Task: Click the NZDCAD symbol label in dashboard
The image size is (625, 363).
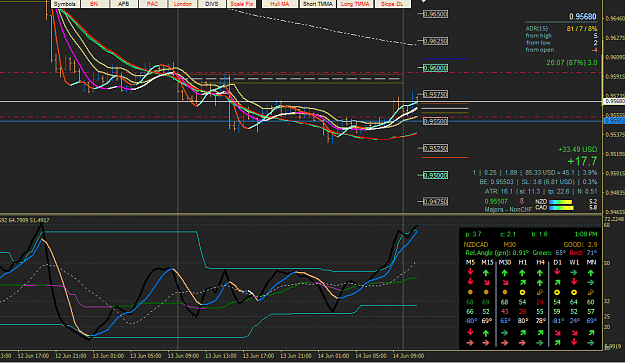Action: (x=476, y=245)
